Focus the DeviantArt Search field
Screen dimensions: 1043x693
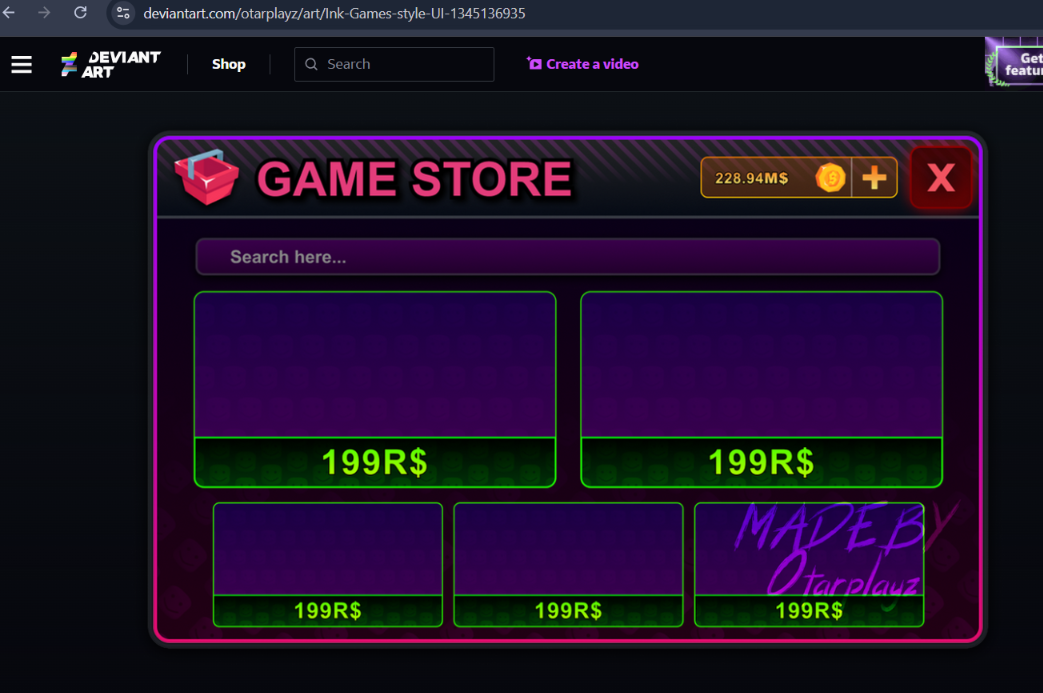pos(394,65)
